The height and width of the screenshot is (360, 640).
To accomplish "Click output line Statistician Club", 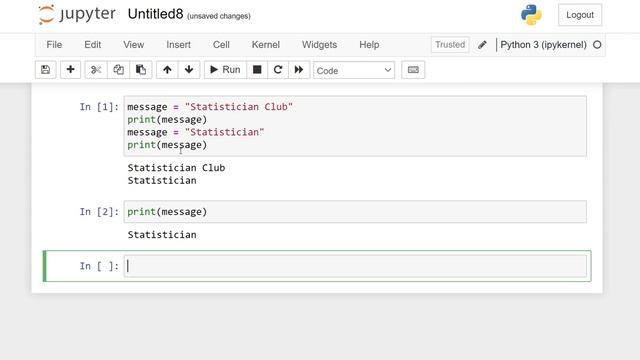I will click(176, 168).
